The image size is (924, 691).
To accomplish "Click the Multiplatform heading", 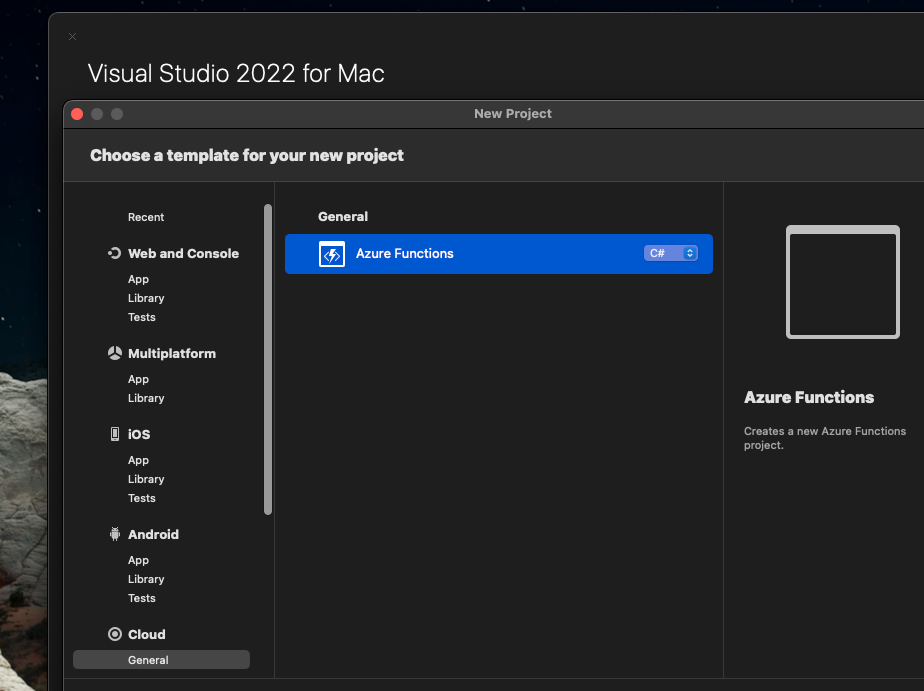I will click(172, 353).
